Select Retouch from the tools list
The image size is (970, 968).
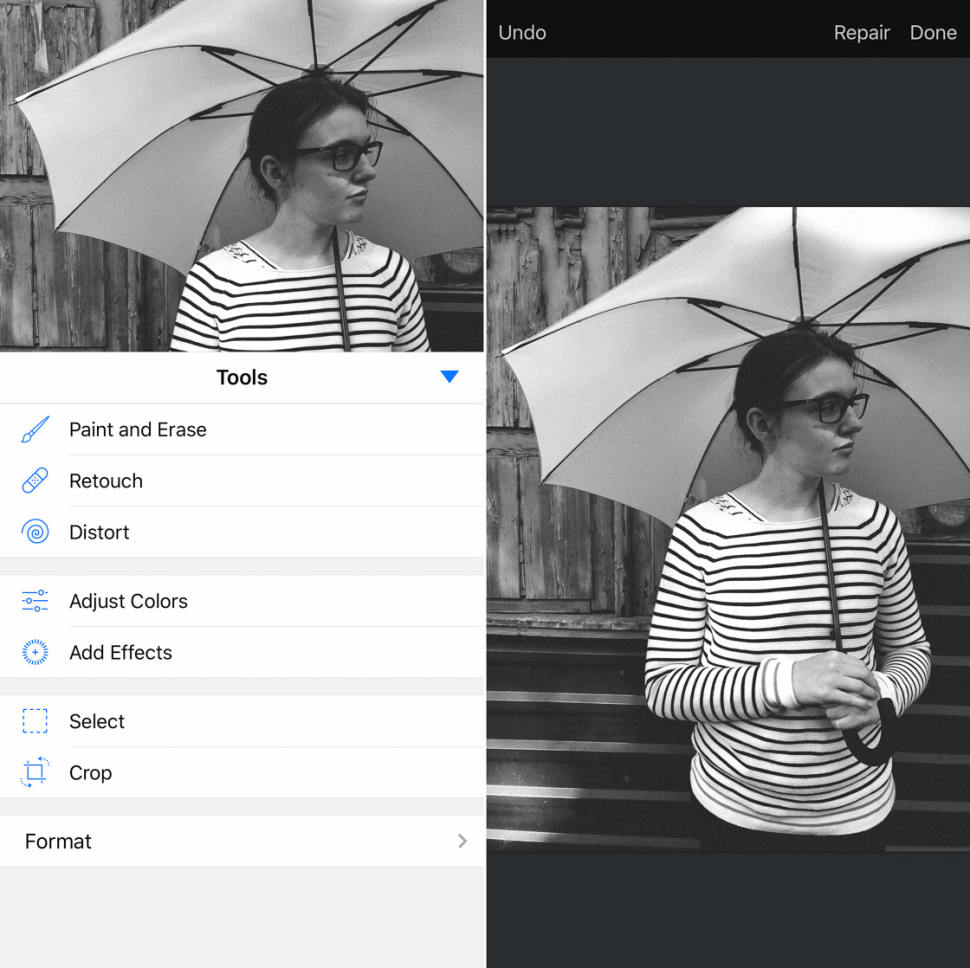click(x=105, y=480)
